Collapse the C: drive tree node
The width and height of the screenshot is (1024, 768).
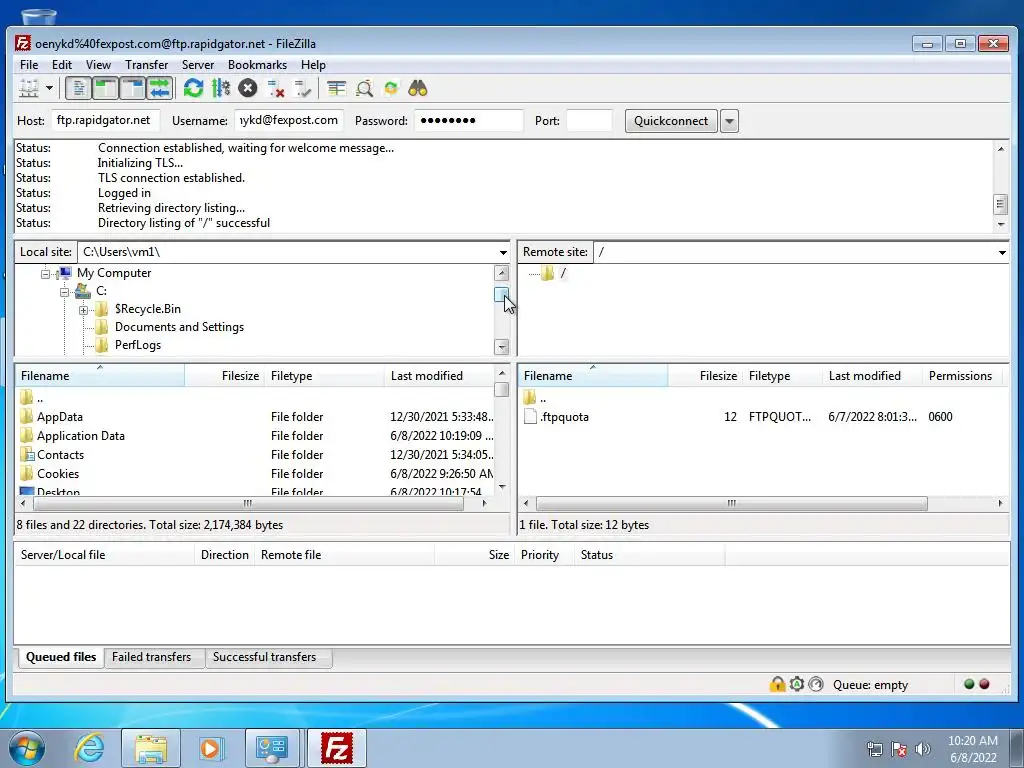64,291
